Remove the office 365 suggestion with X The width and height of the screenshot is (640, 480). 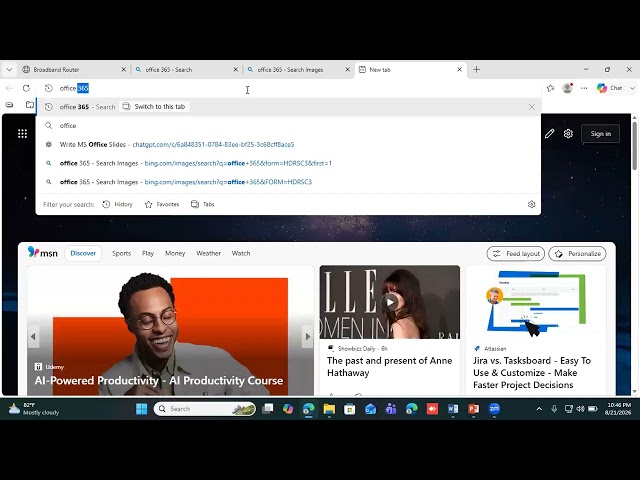tap(531, 107)
